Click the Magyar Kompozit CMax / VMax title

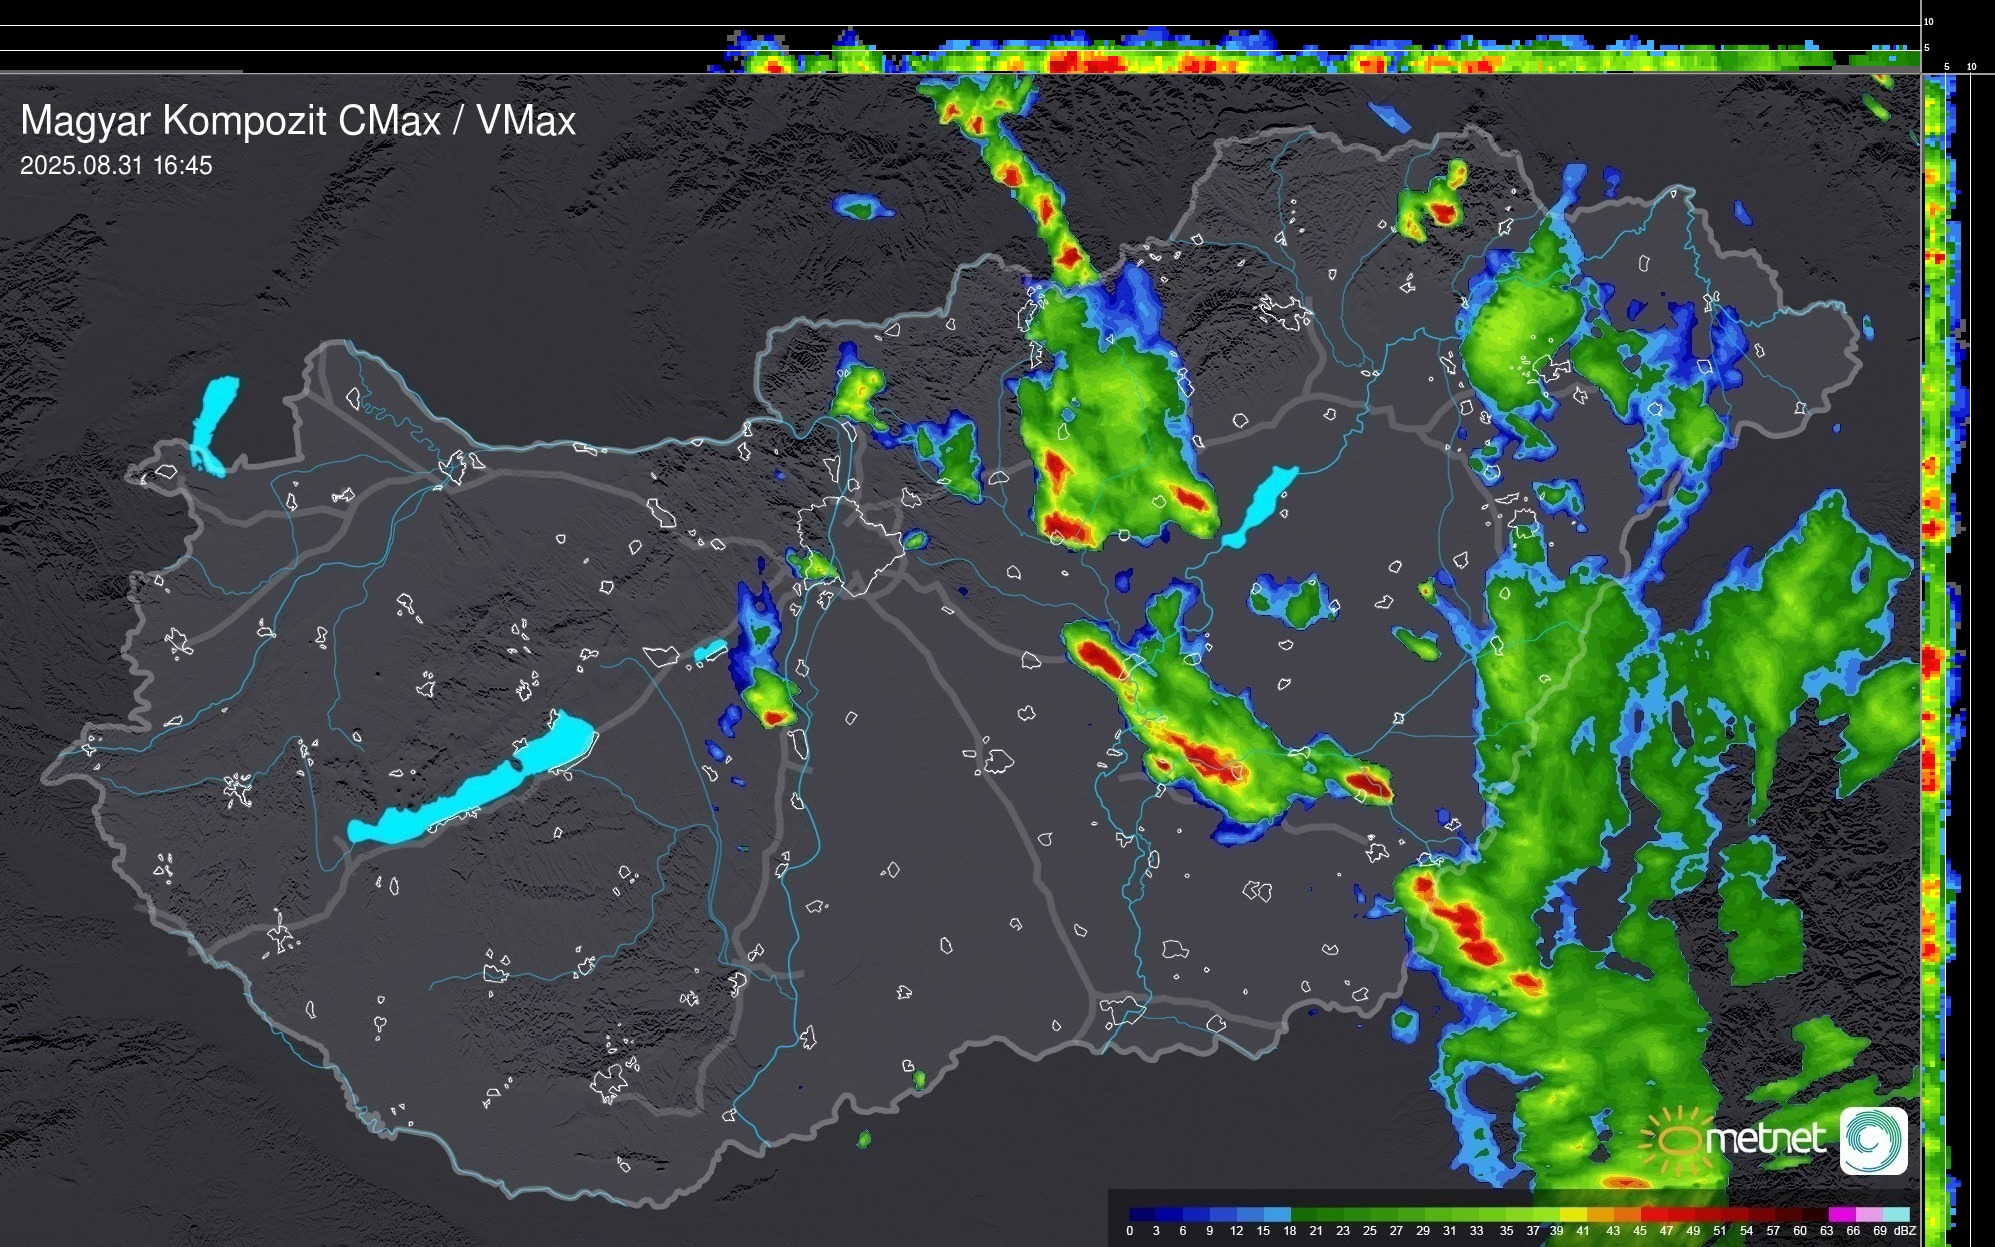298,121
